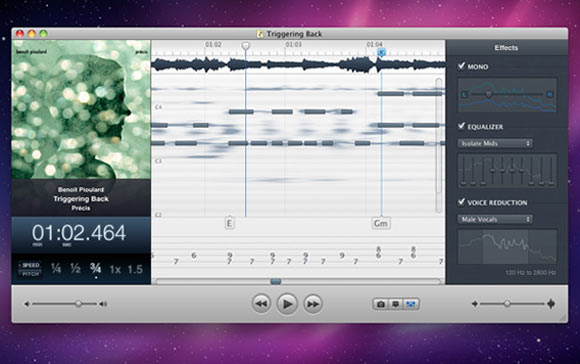Click the zoom slider knob
580x364 pixels.
(x=507, y=304)
